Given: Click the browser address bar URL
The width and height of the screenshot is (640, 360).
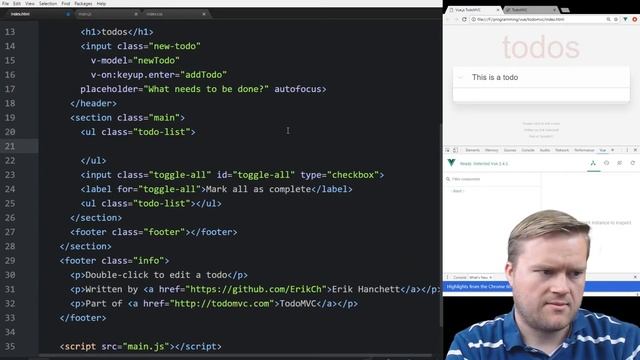Looking at the screenshot, I should click(520, 19).
